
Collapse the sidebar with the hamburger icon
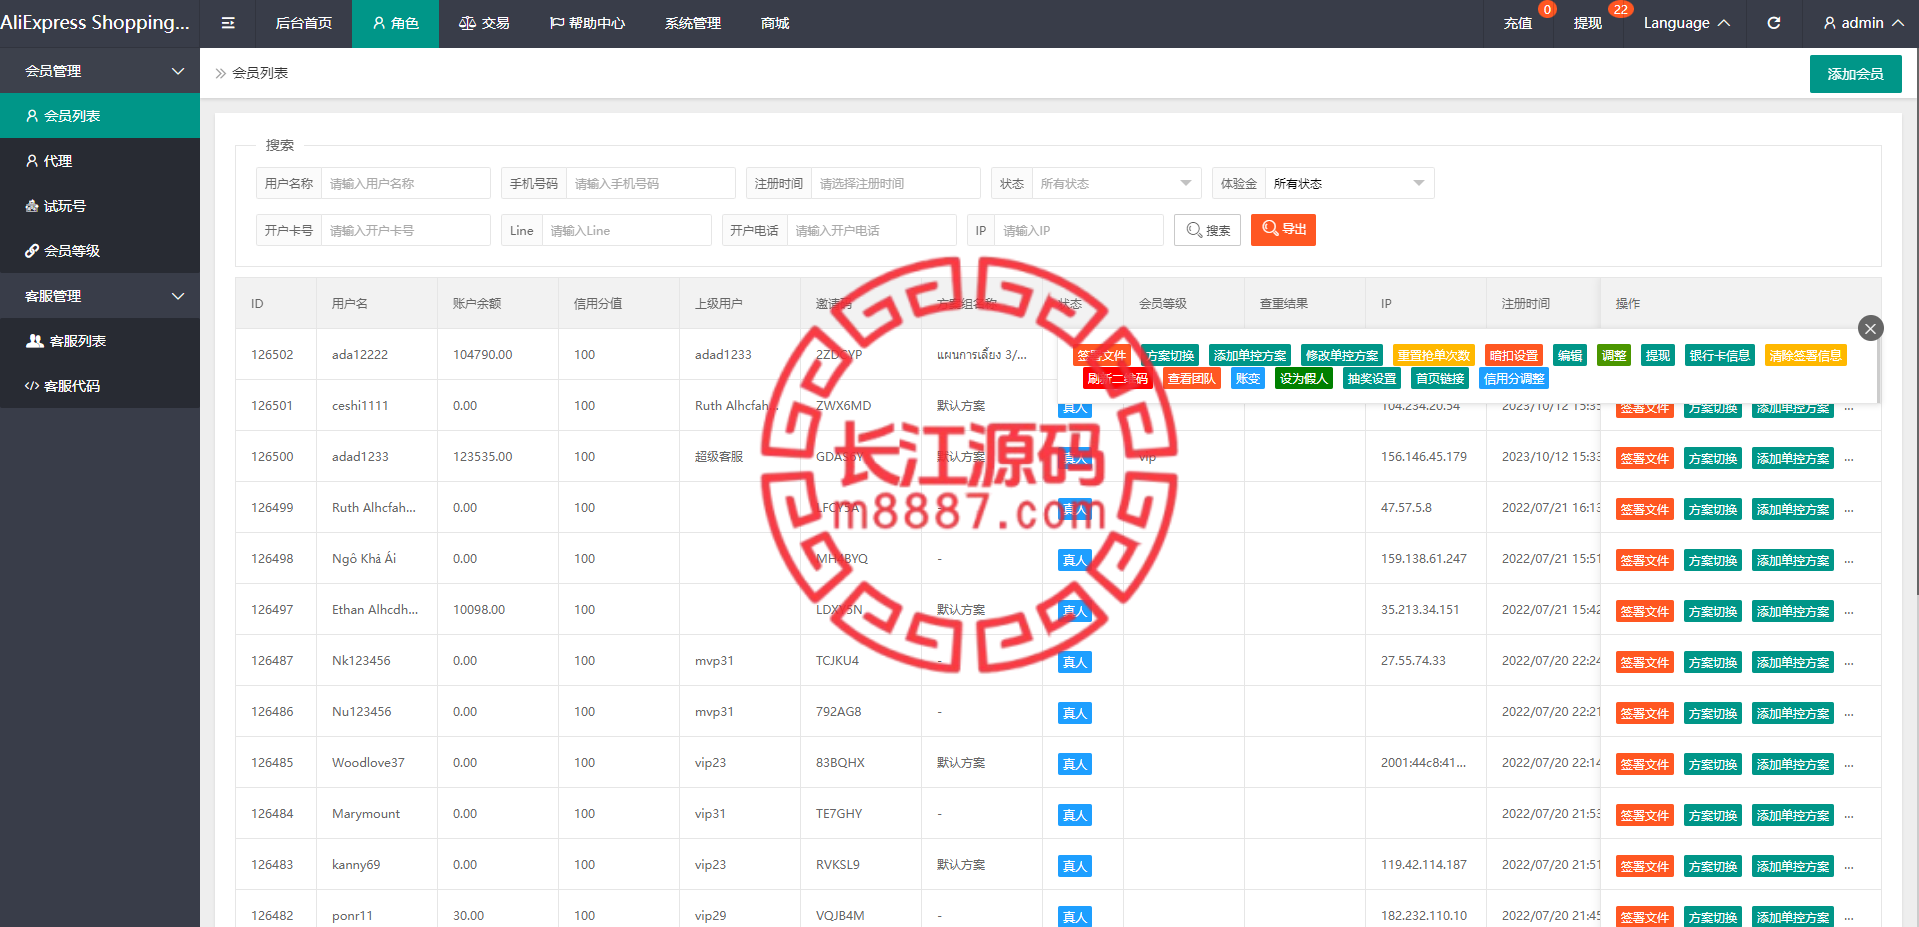pos(228,23)
